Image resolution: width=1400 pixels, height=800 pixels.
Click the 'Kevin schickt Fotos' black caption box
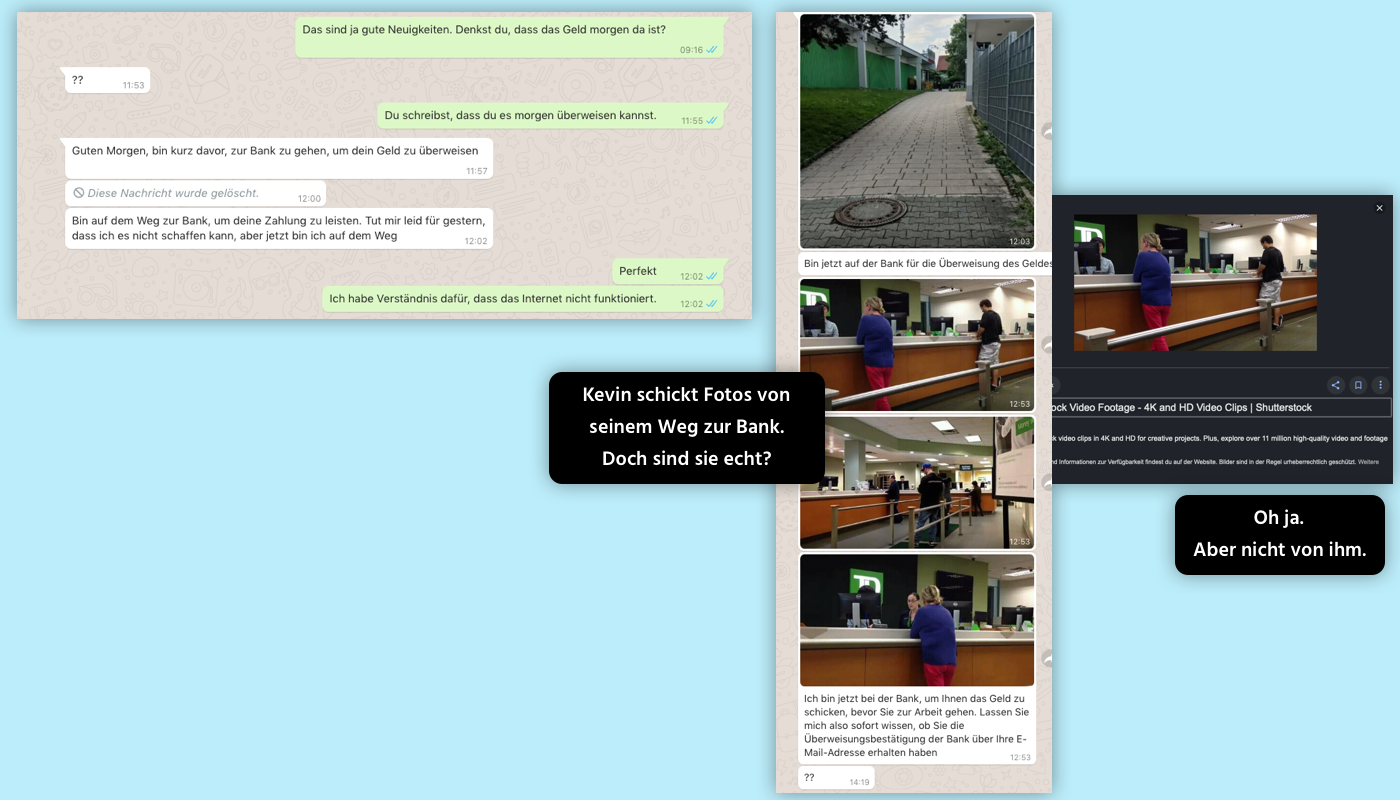click(x=686, y=428)
